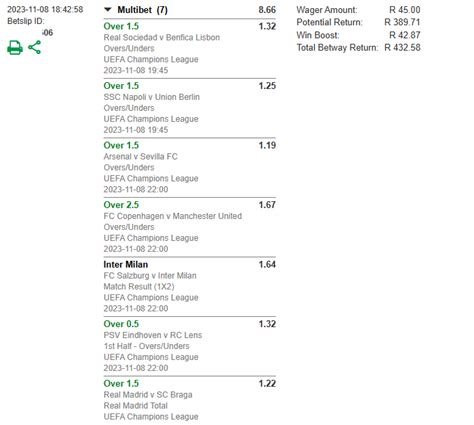This screenshot has height=425, width=474.
Task: Open PSV Eindhoven v RC Lens match
Action: point(153,335)
